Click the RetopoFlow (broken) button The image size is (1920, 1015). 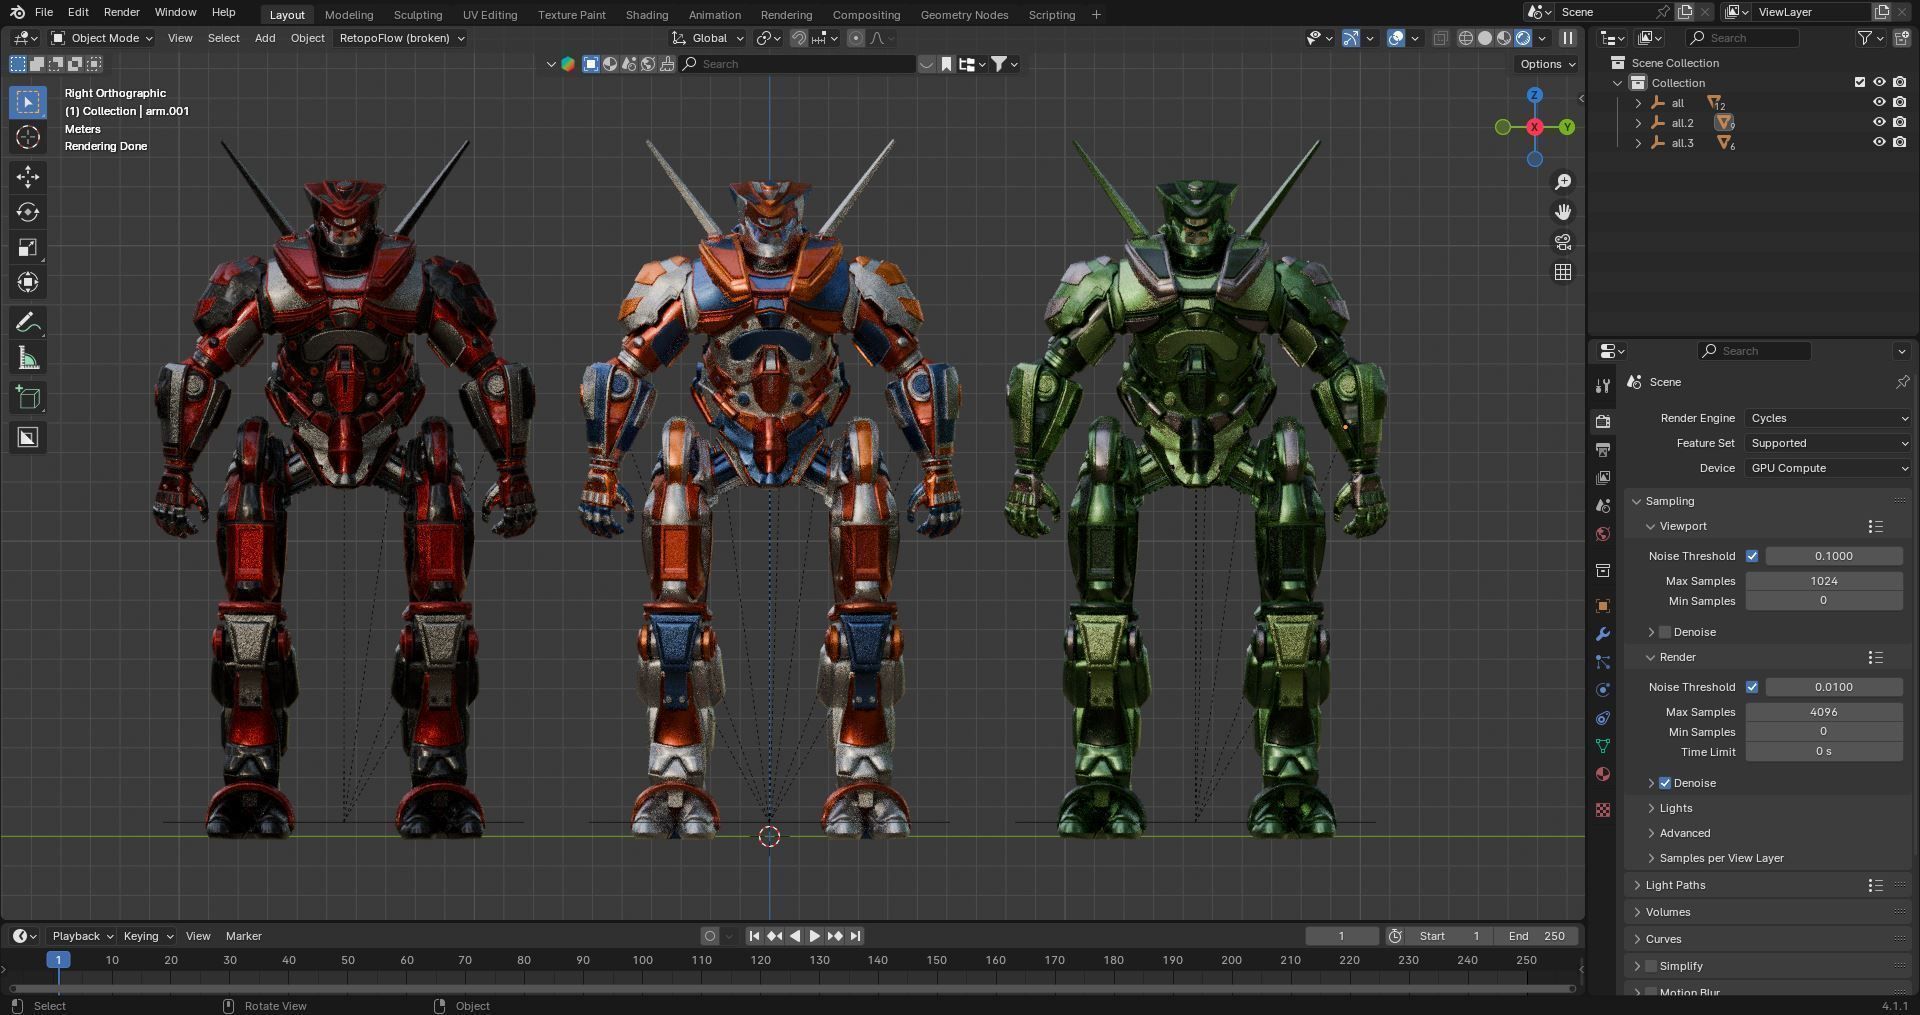click(x=401, y=38)
